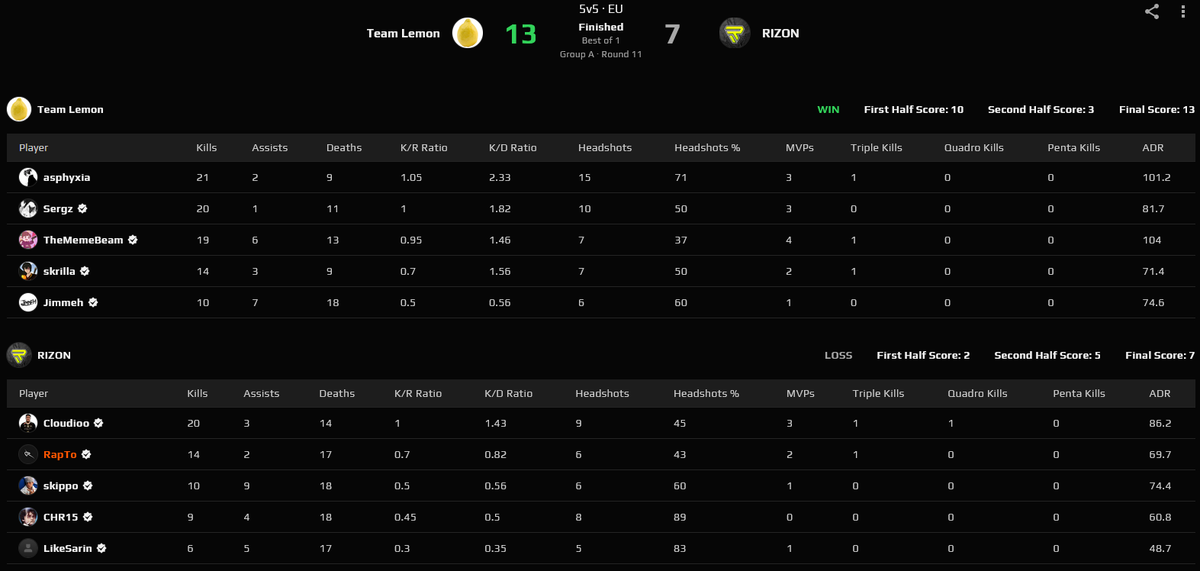
Task: Open skrilla player name link
Action: click(60, 271)
